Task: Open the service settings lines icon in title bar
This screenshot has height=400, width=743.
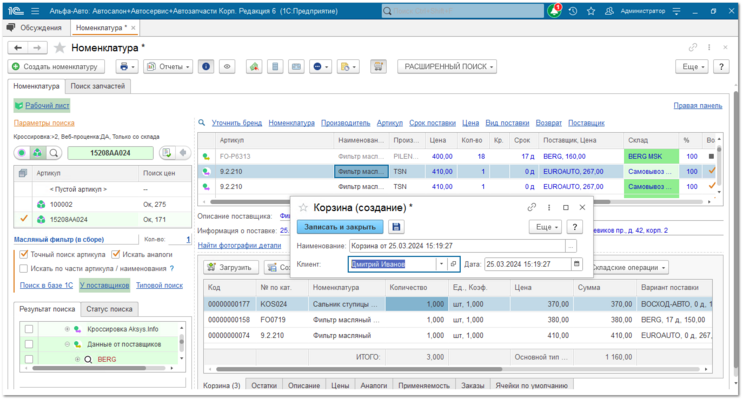Action: (x=676, y=11)
